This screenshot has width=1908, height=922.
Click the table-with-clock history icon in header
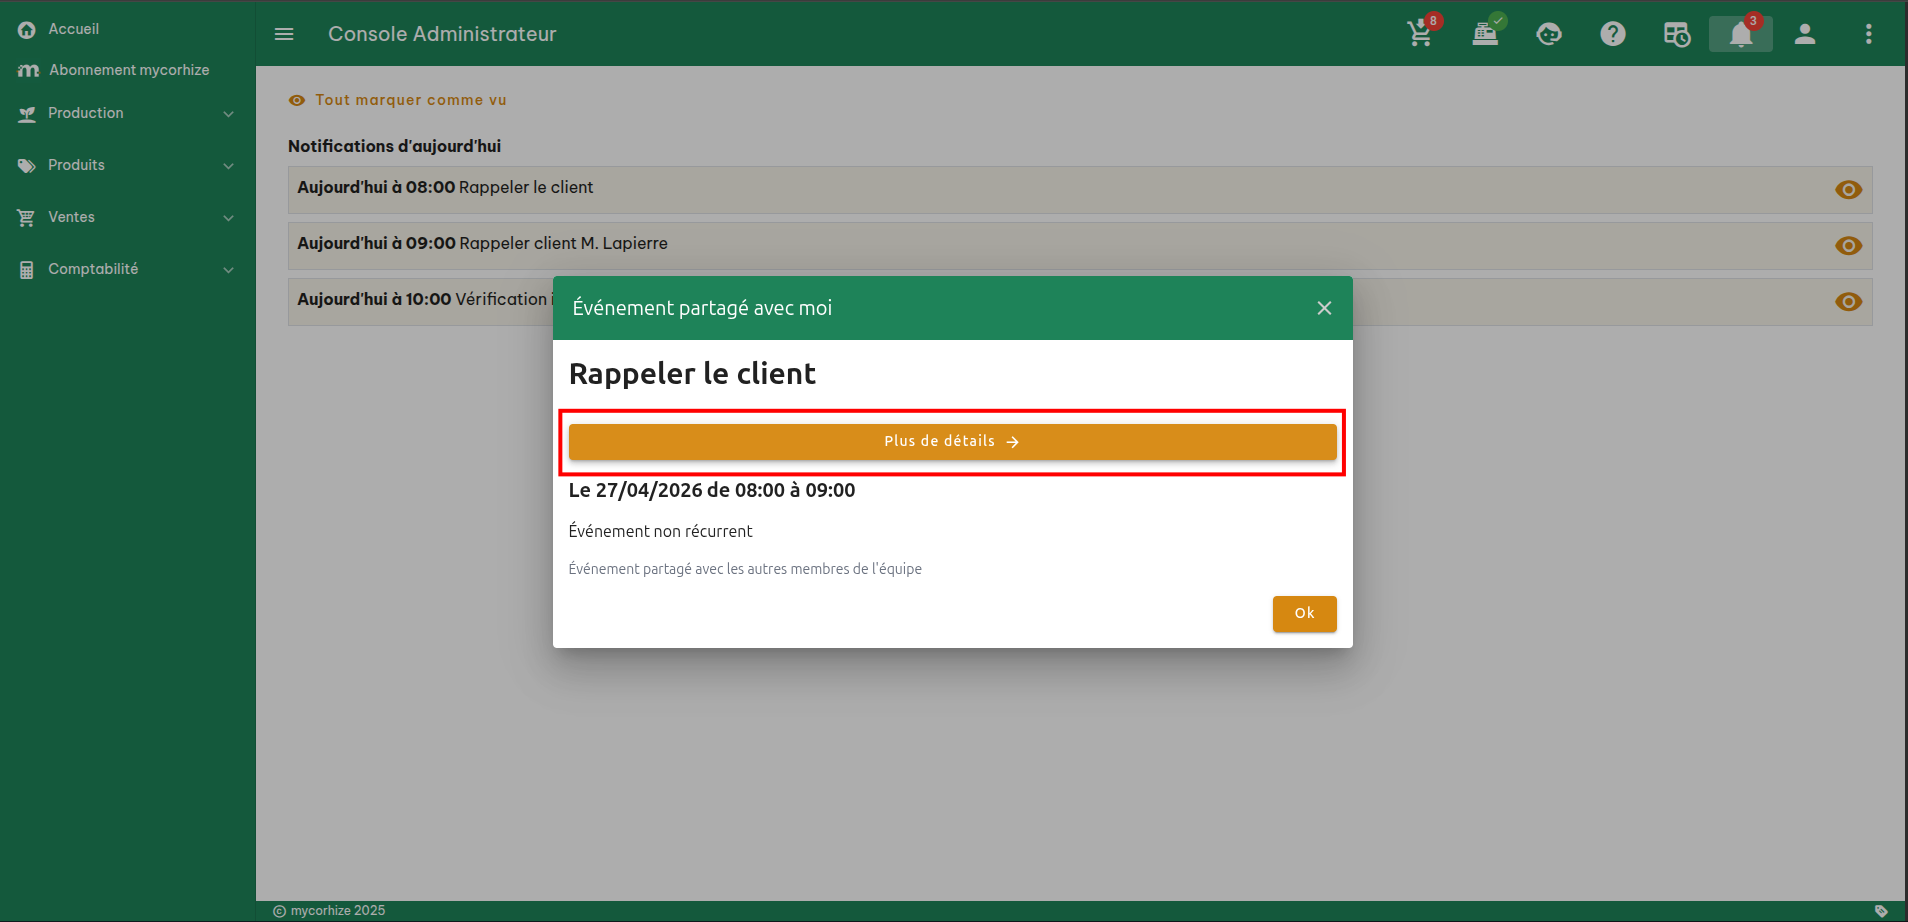pyautogui.click(x=1677, y=34)
